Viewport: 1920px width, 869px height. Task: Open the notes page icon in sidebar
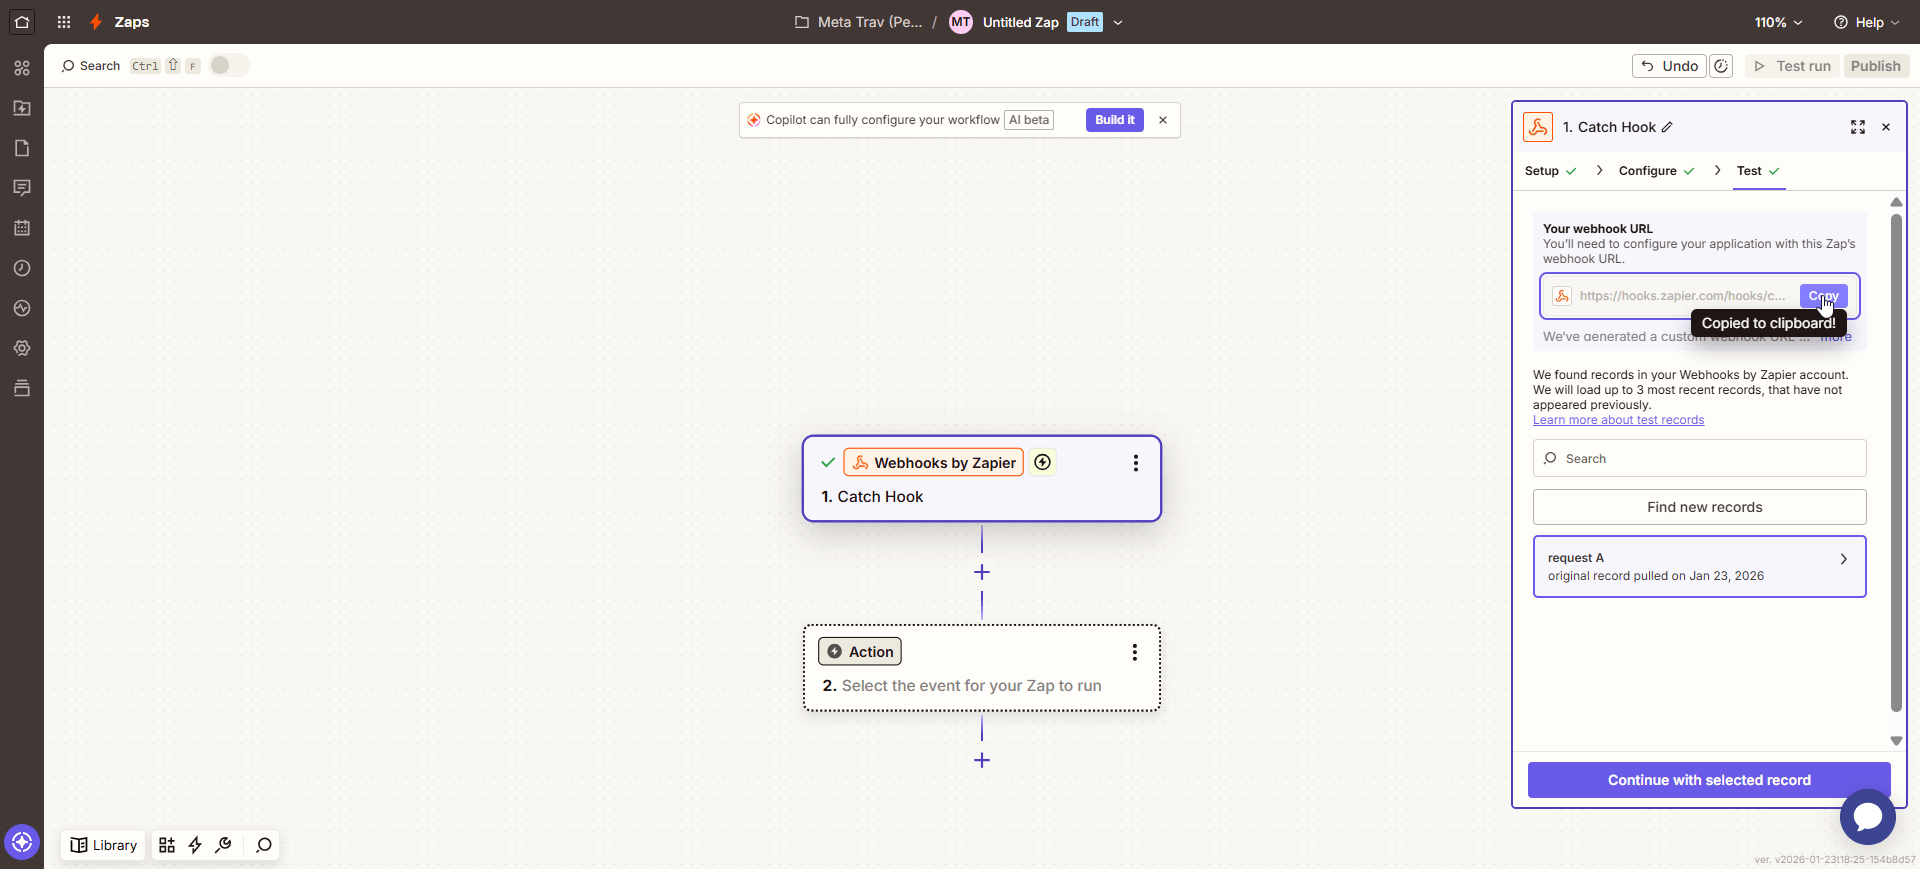[x=22, y=148]
